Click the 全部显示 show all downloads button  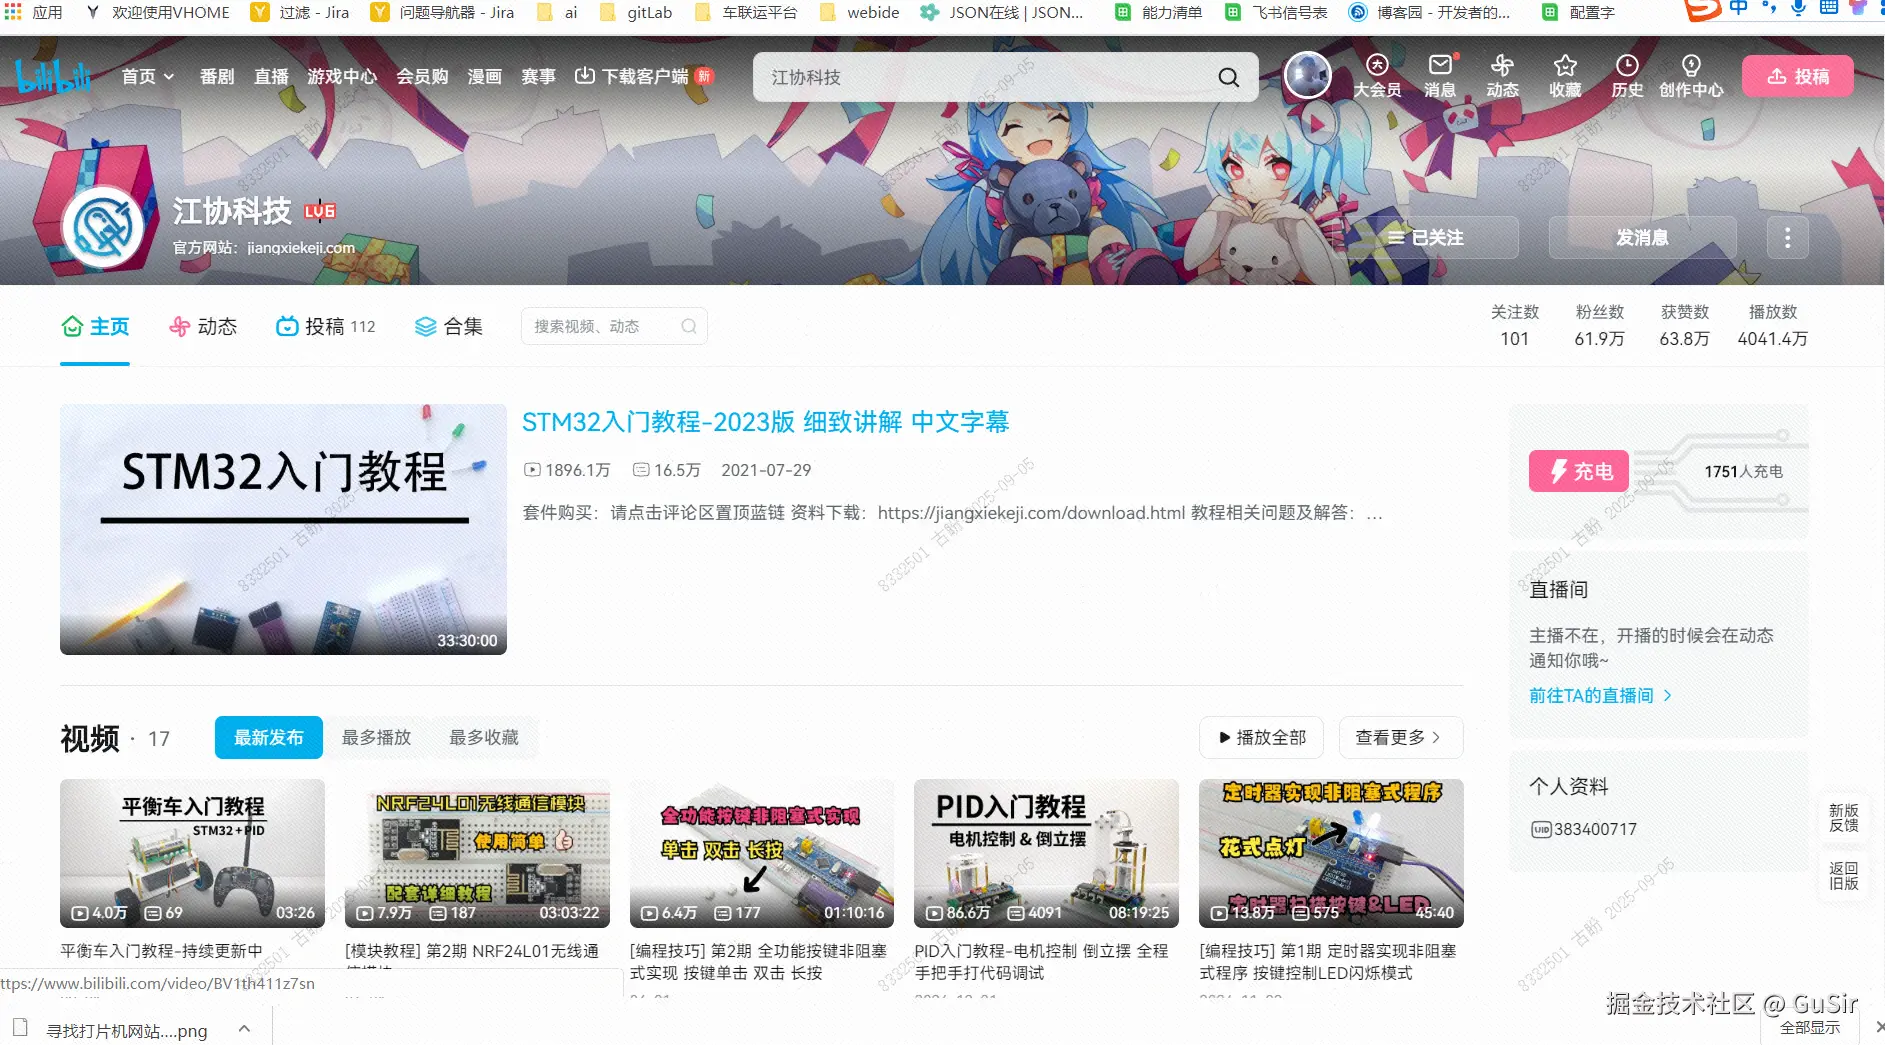[x=1810, y=1028]
